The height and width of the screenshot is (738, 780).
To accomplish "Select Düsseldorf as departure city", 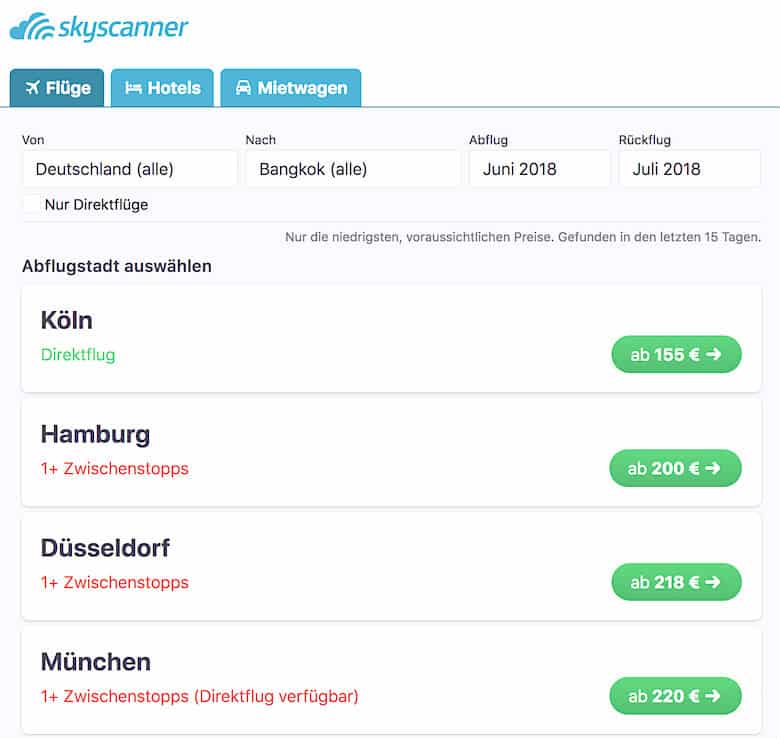I will coord(391,566).
